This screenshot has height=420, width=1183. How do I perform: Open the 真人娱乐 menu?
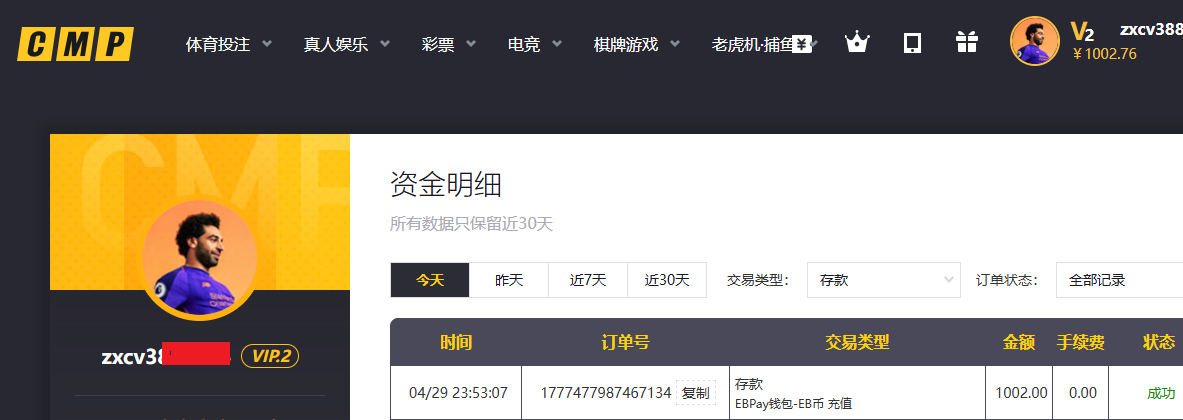point(336,44)
